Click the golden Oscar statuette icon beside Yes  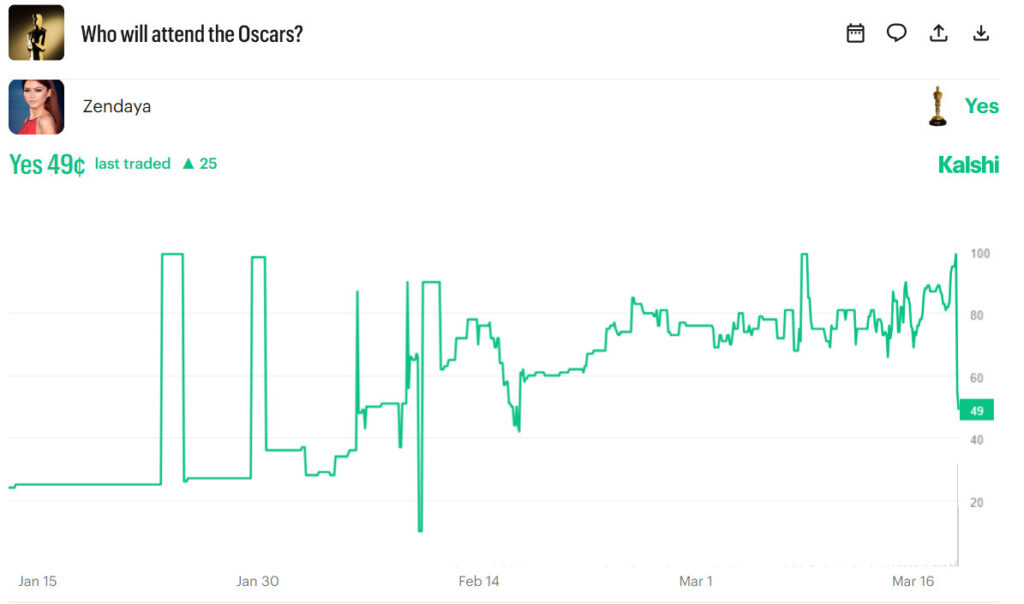coord(937,106)
